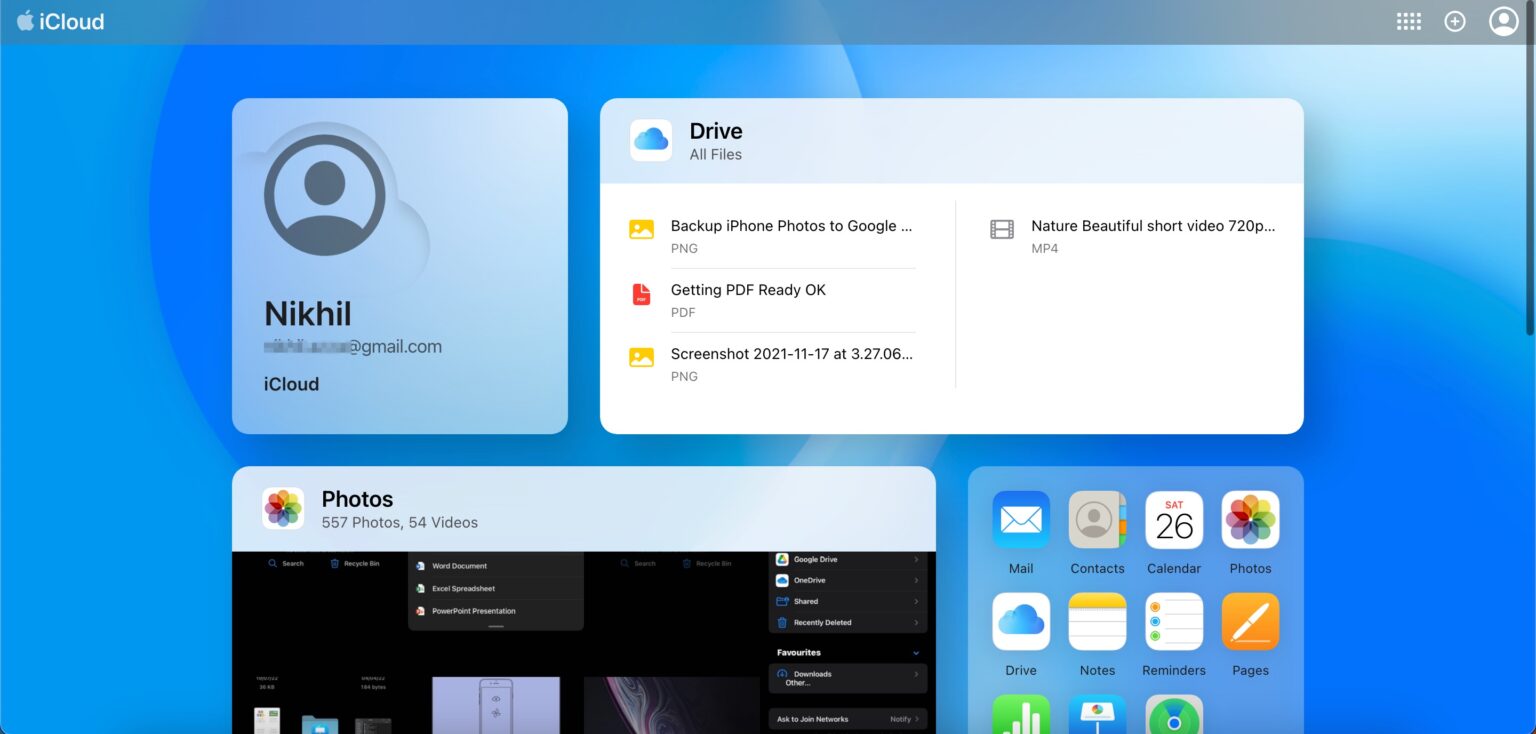
Task: Launch the Notes app icon
Action: click(x=1097, y=622)
